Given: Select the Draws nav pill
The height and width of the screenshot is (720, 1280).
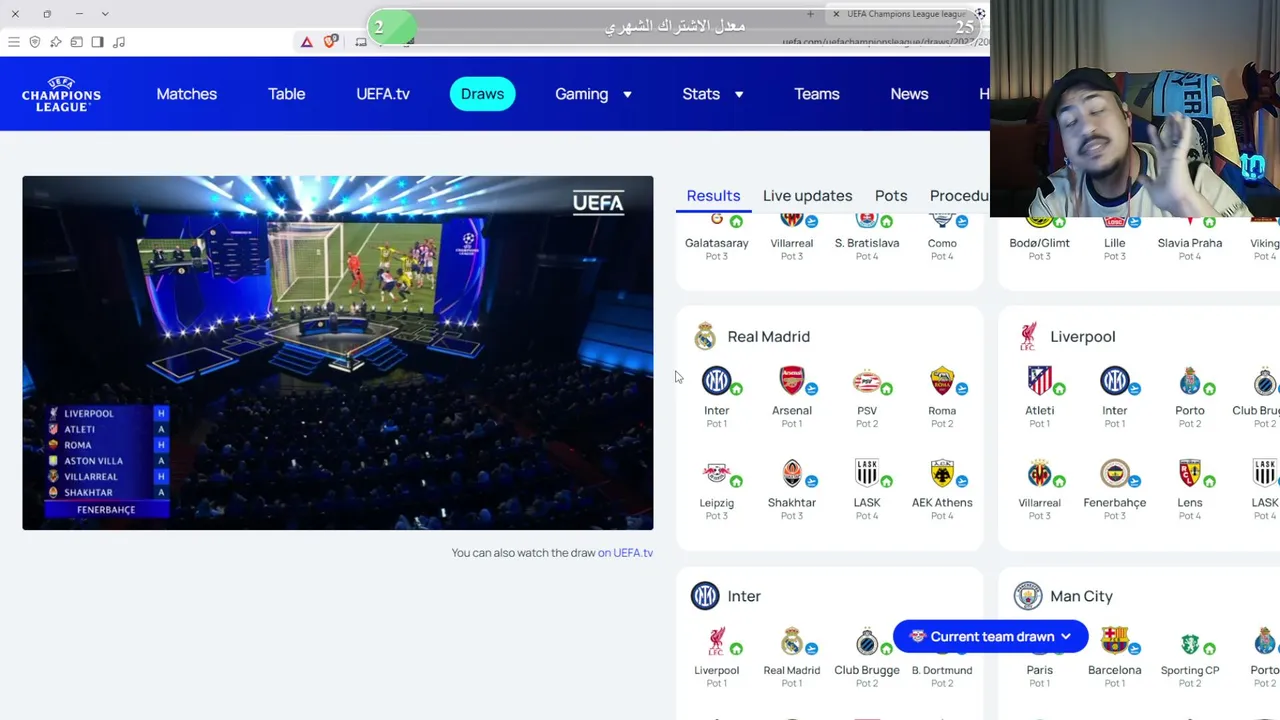Looking at the screenshot, I should (x=482, y=94).
